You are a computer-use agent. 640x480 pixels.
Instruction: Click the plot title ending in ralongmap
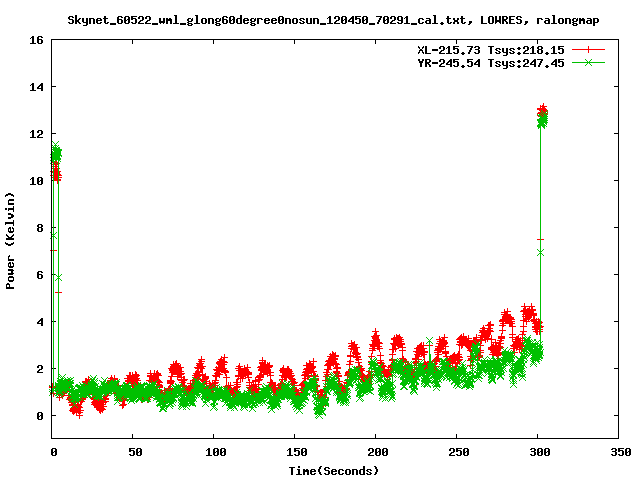click(x=333, y=20)
